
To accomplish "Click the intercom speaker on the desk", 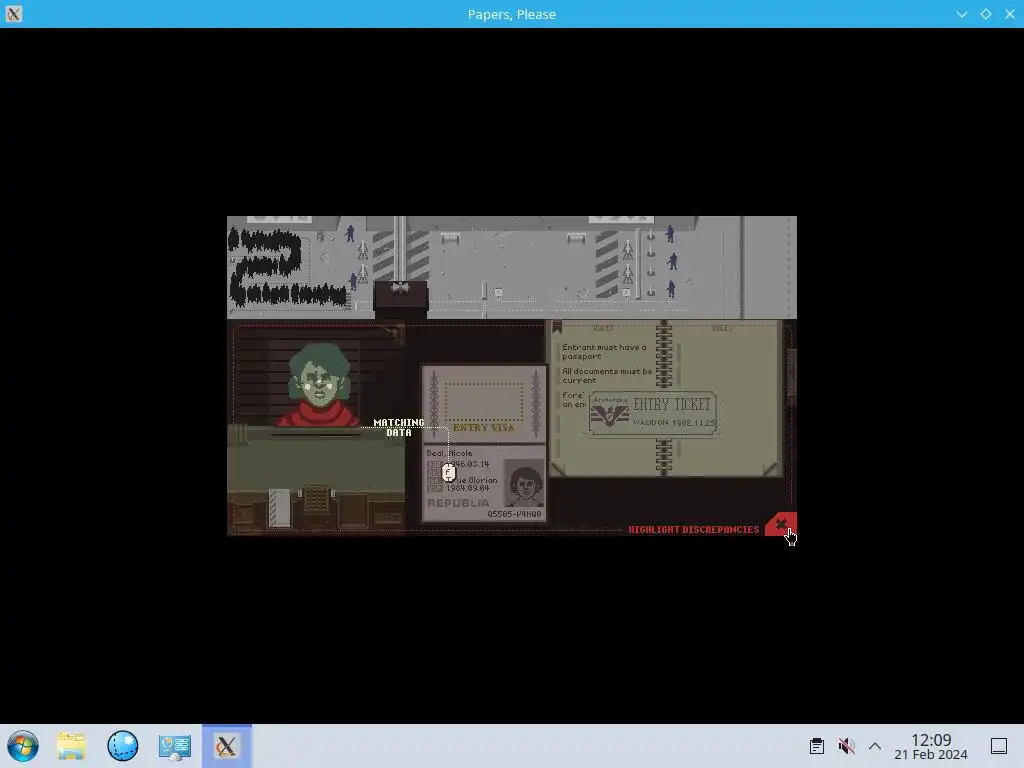I will pyautogui.click(x=317, y=499).
